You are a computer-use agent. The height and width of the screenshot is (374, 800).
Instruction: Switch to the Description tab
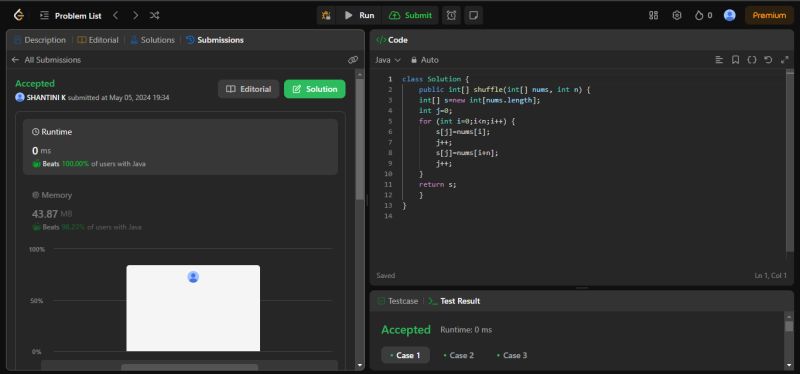pos(40,40)
